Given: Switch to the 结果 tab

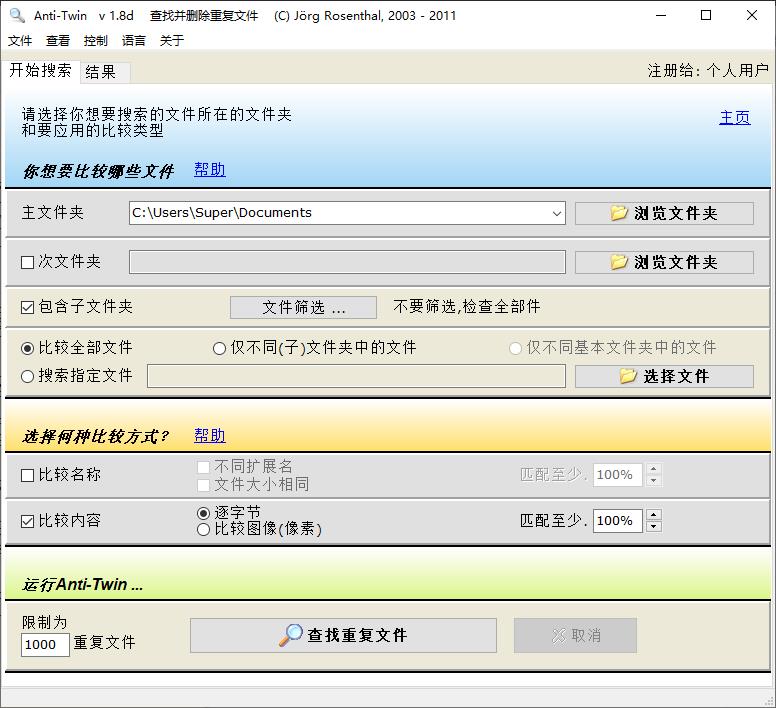Looking at the screenshot, I should (x=104, y=72).
